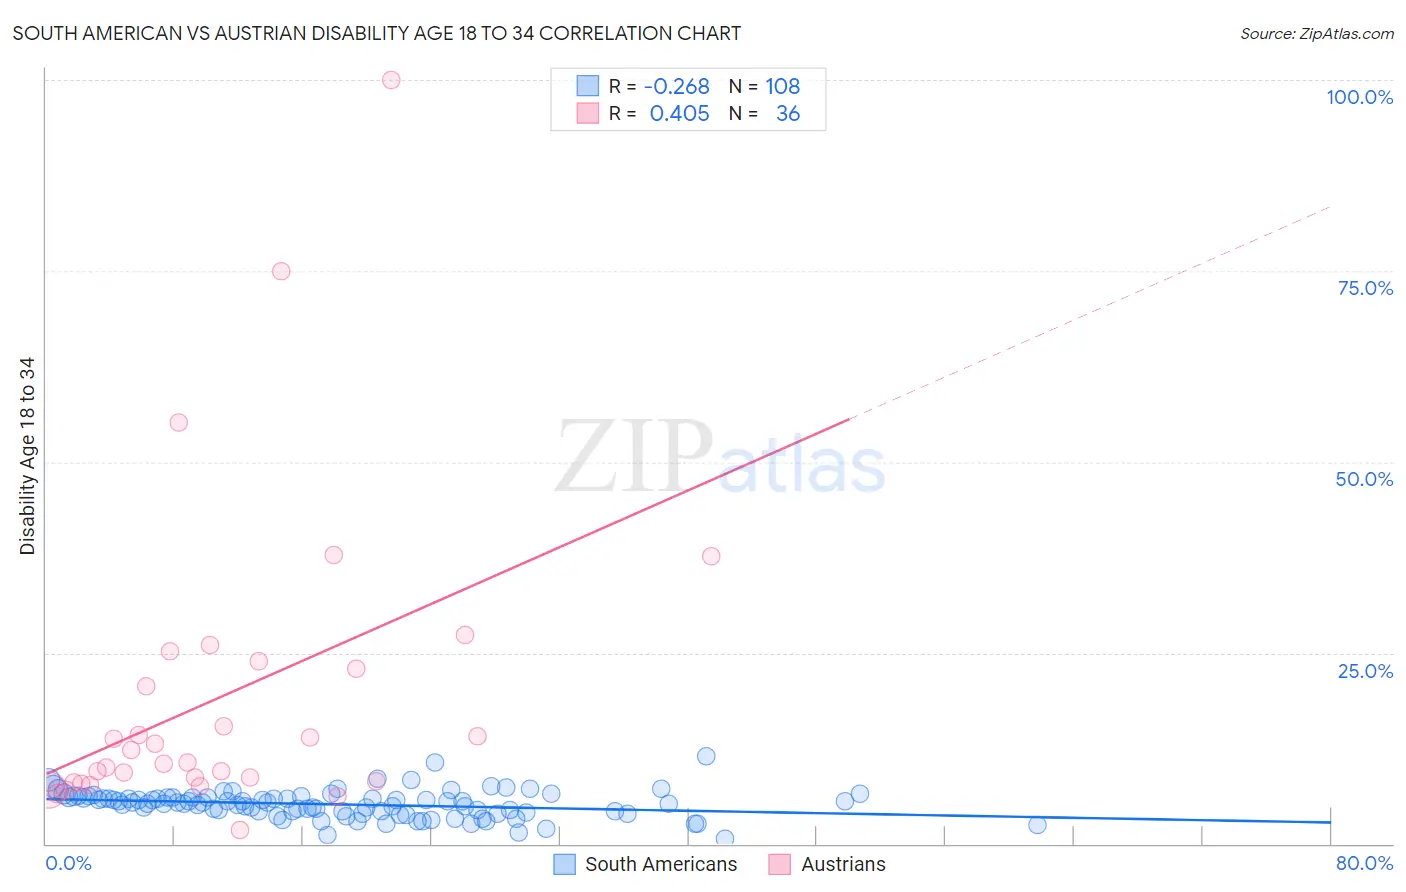Click the chart title text

(377, 33)
